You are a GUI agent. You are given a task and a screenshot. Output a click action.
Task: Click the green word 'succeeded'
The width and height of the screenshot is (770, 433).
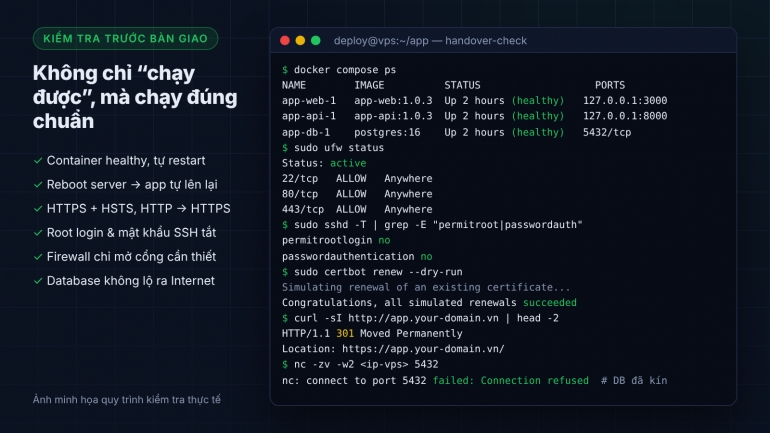point(550,303)
